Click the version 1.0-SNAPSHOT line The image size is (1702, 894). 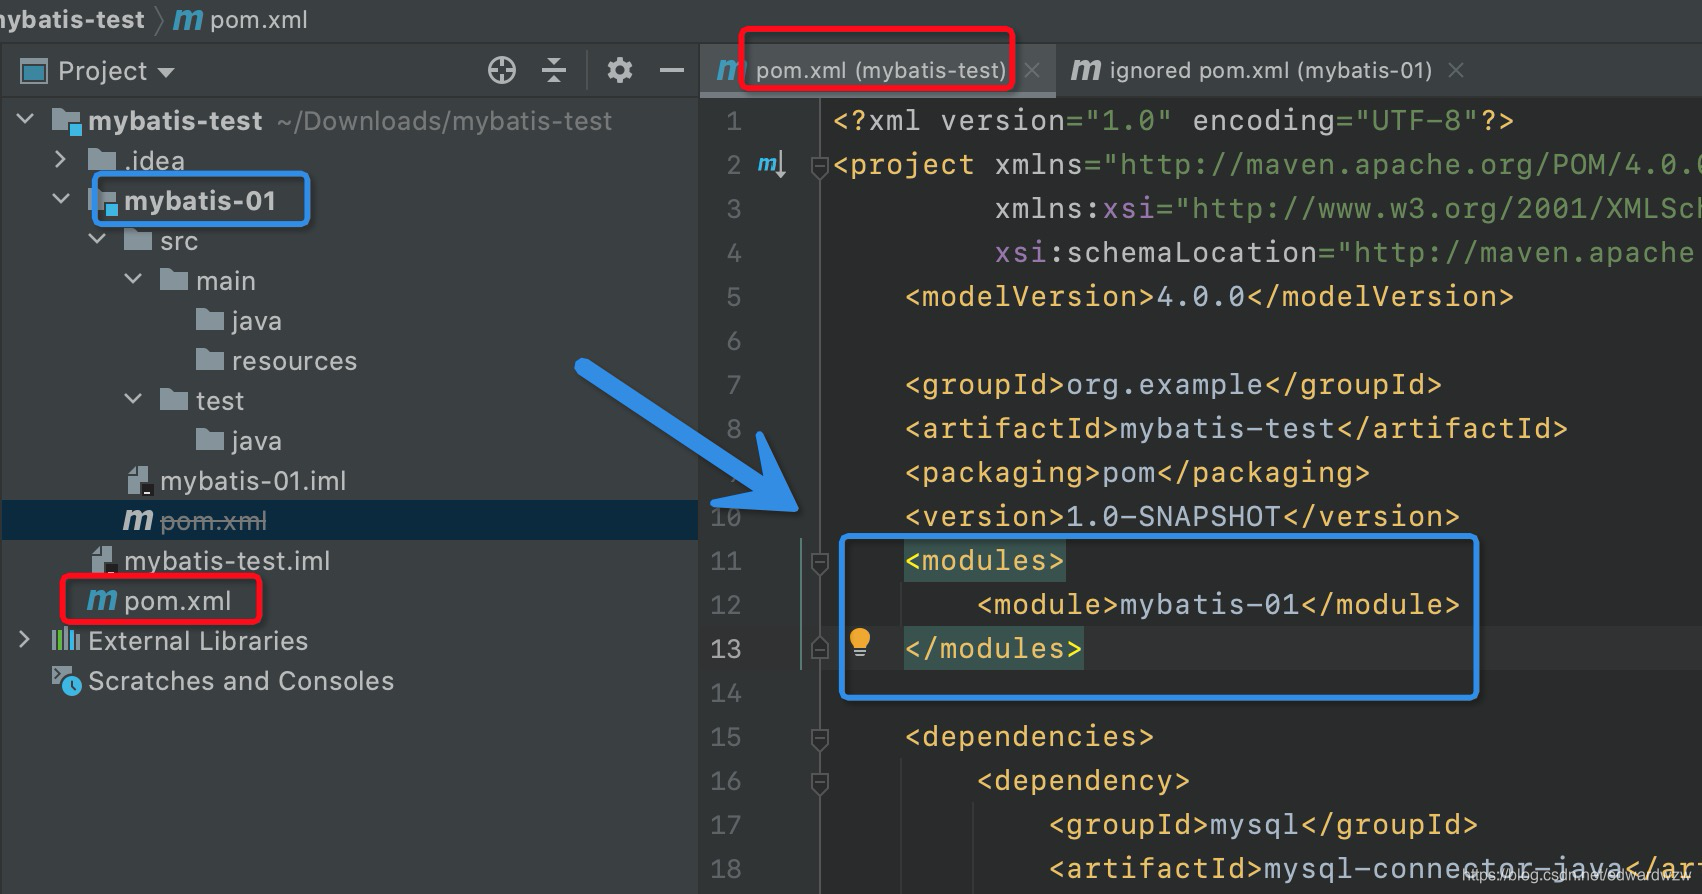pos(1182,517)
